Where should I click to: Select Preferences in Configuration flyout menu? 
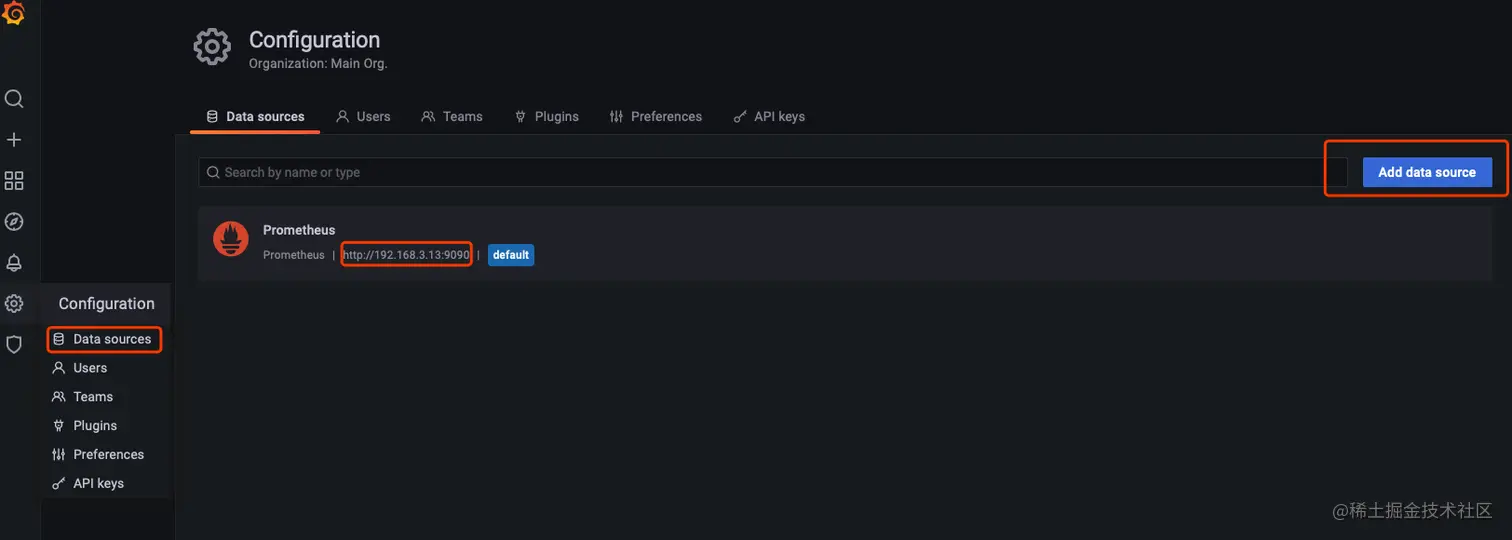tap(98, 455)
